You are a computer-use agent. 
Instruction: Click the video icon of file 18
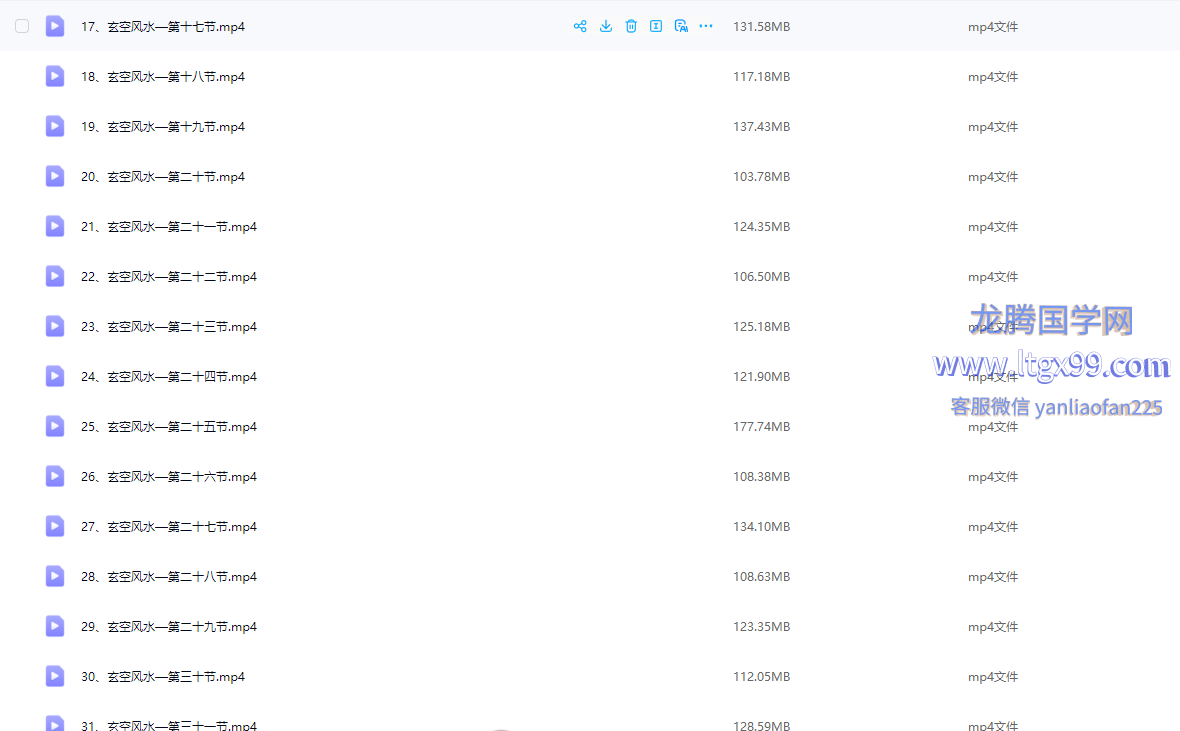point(55,76)
